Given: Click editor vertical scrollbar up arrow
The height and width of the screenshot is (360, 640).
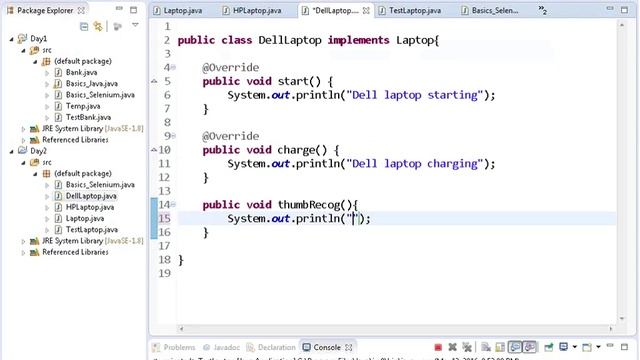Looking at the screenshot, I should [622, 25].
